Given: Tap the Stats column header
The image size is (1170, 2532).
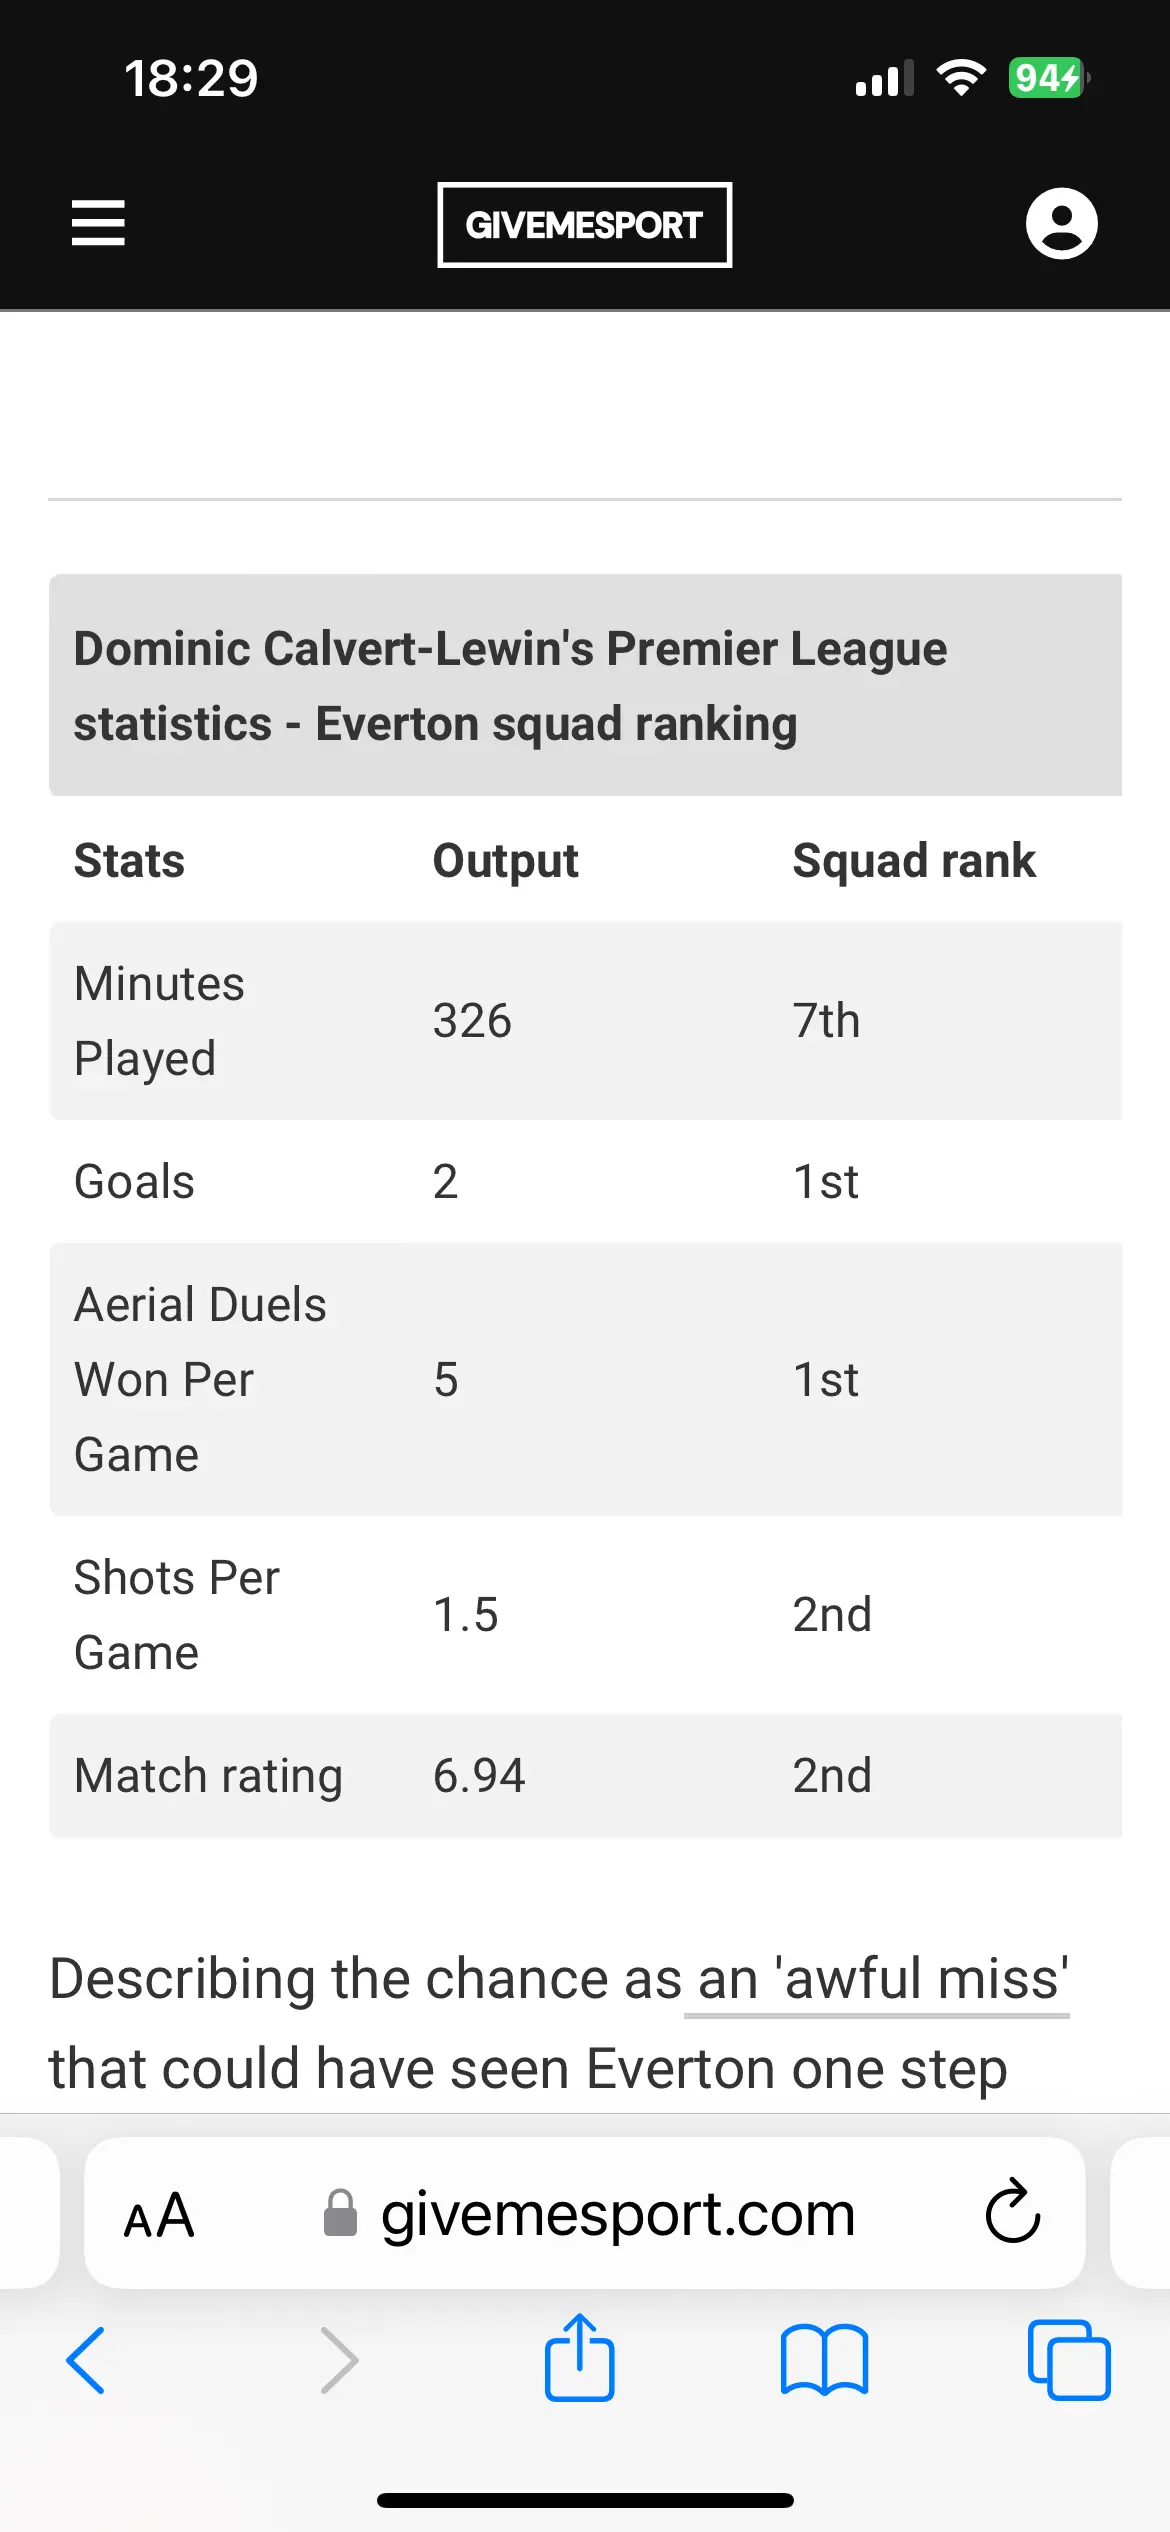Looking at the screenshot, I should 129,861.
